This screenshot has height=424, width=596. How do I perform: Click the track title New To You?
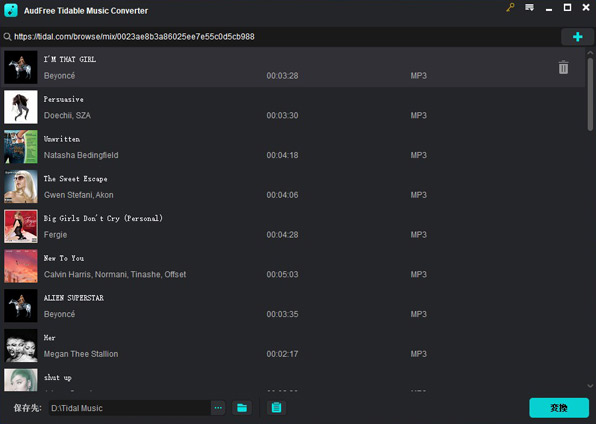64,258
